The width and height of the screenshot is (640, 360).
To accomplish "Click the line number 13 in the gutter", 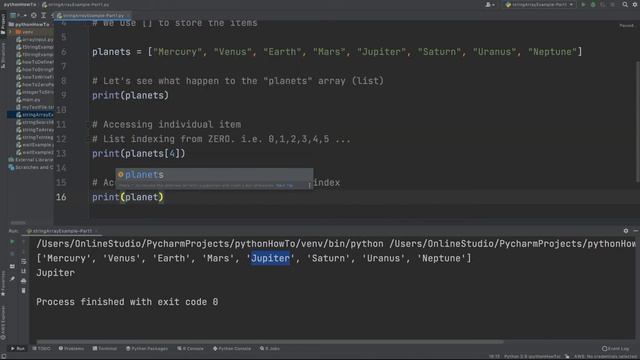I will pyautogui.click(x=61, y=153).
